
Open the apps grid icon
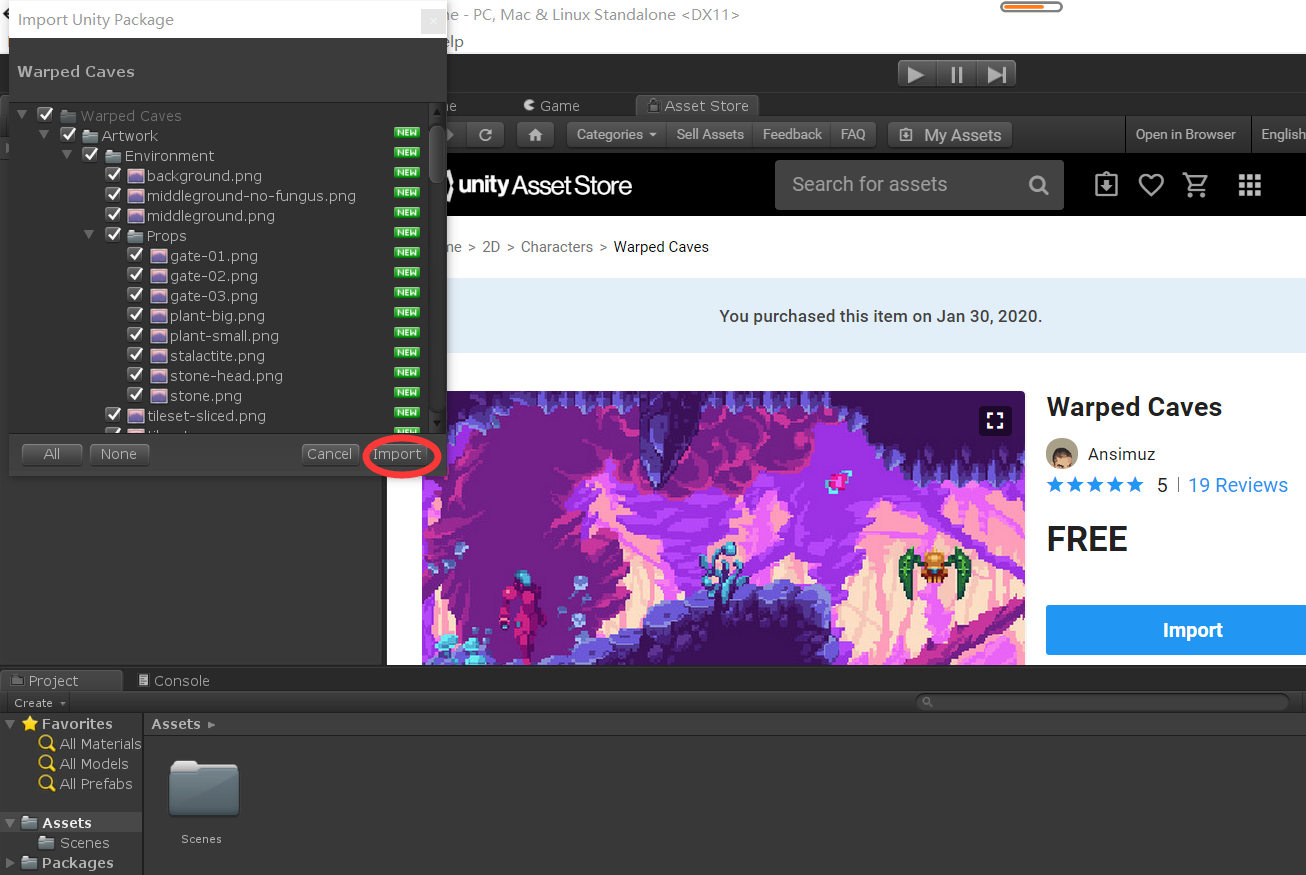pyautogui.click(x=1250, y=185)
